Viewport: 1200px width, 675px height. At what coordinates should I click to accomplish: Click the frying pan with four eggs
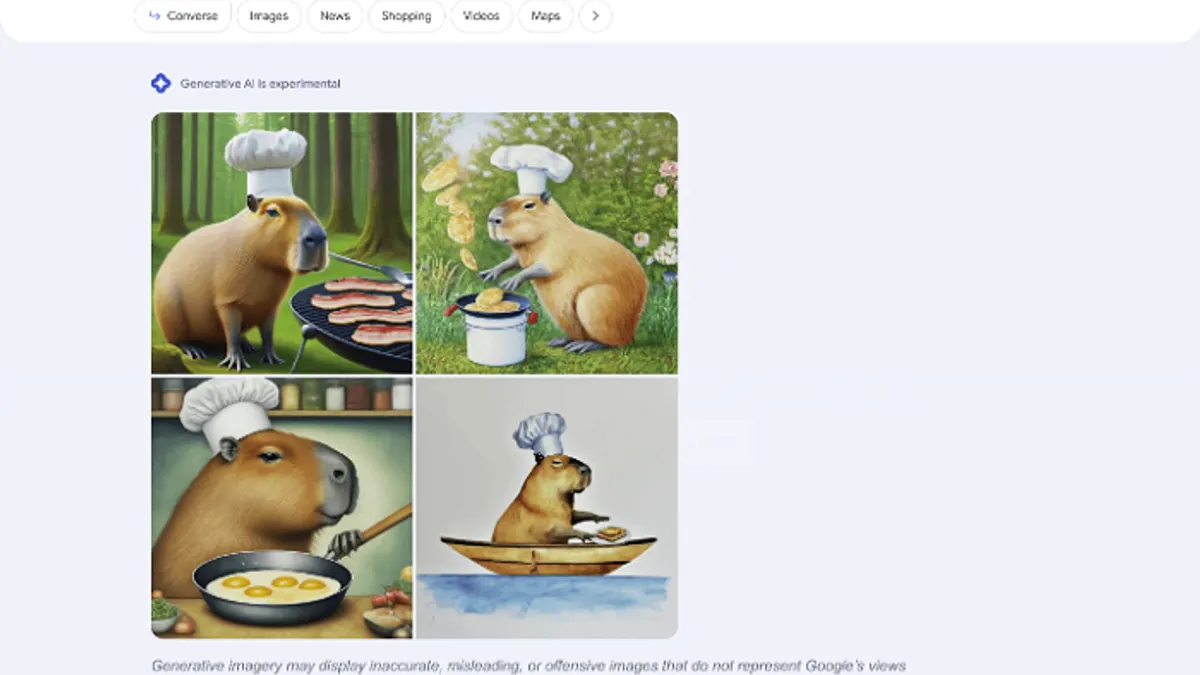click(x=272, y=587)
